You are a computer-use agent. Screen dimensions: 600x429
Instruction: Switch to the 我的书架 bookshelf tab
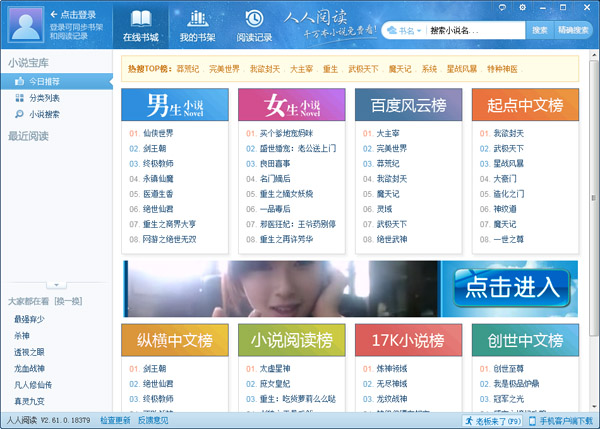point(197,24)
